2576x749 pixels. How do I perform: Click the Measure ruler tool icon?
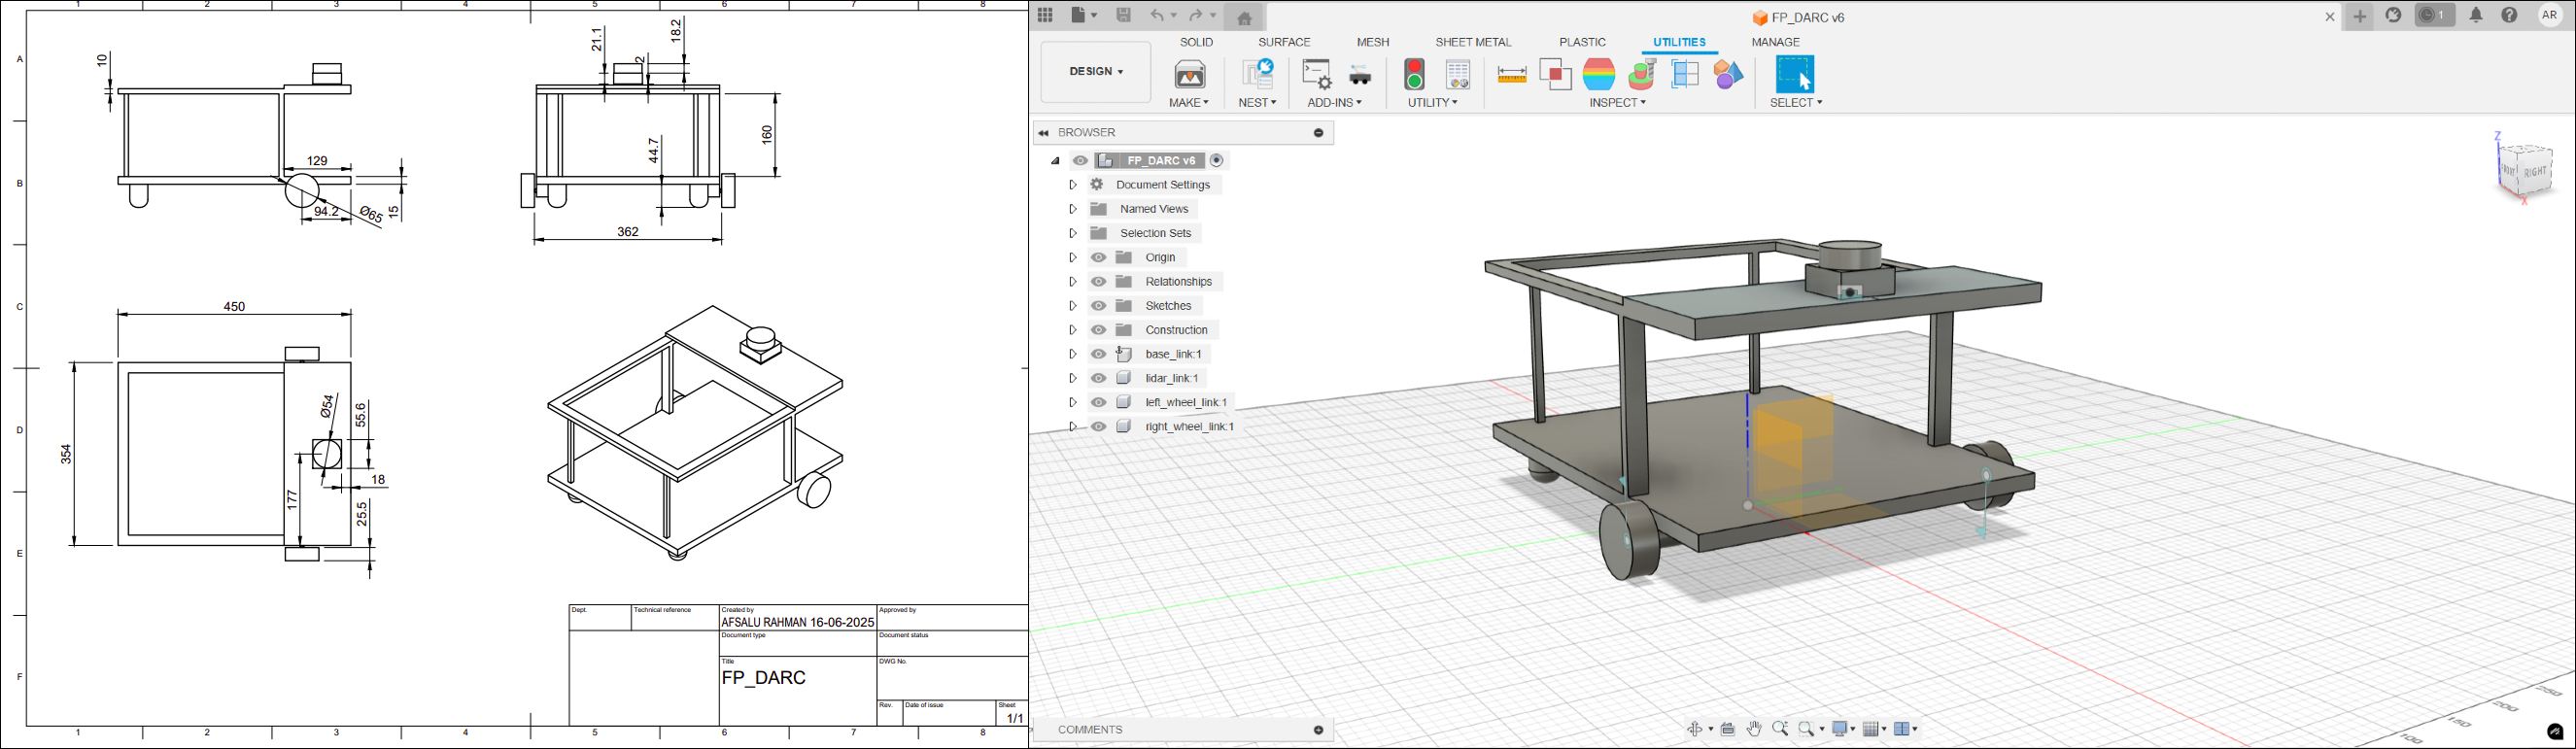pyautogui.click(x=1511, y=75)
